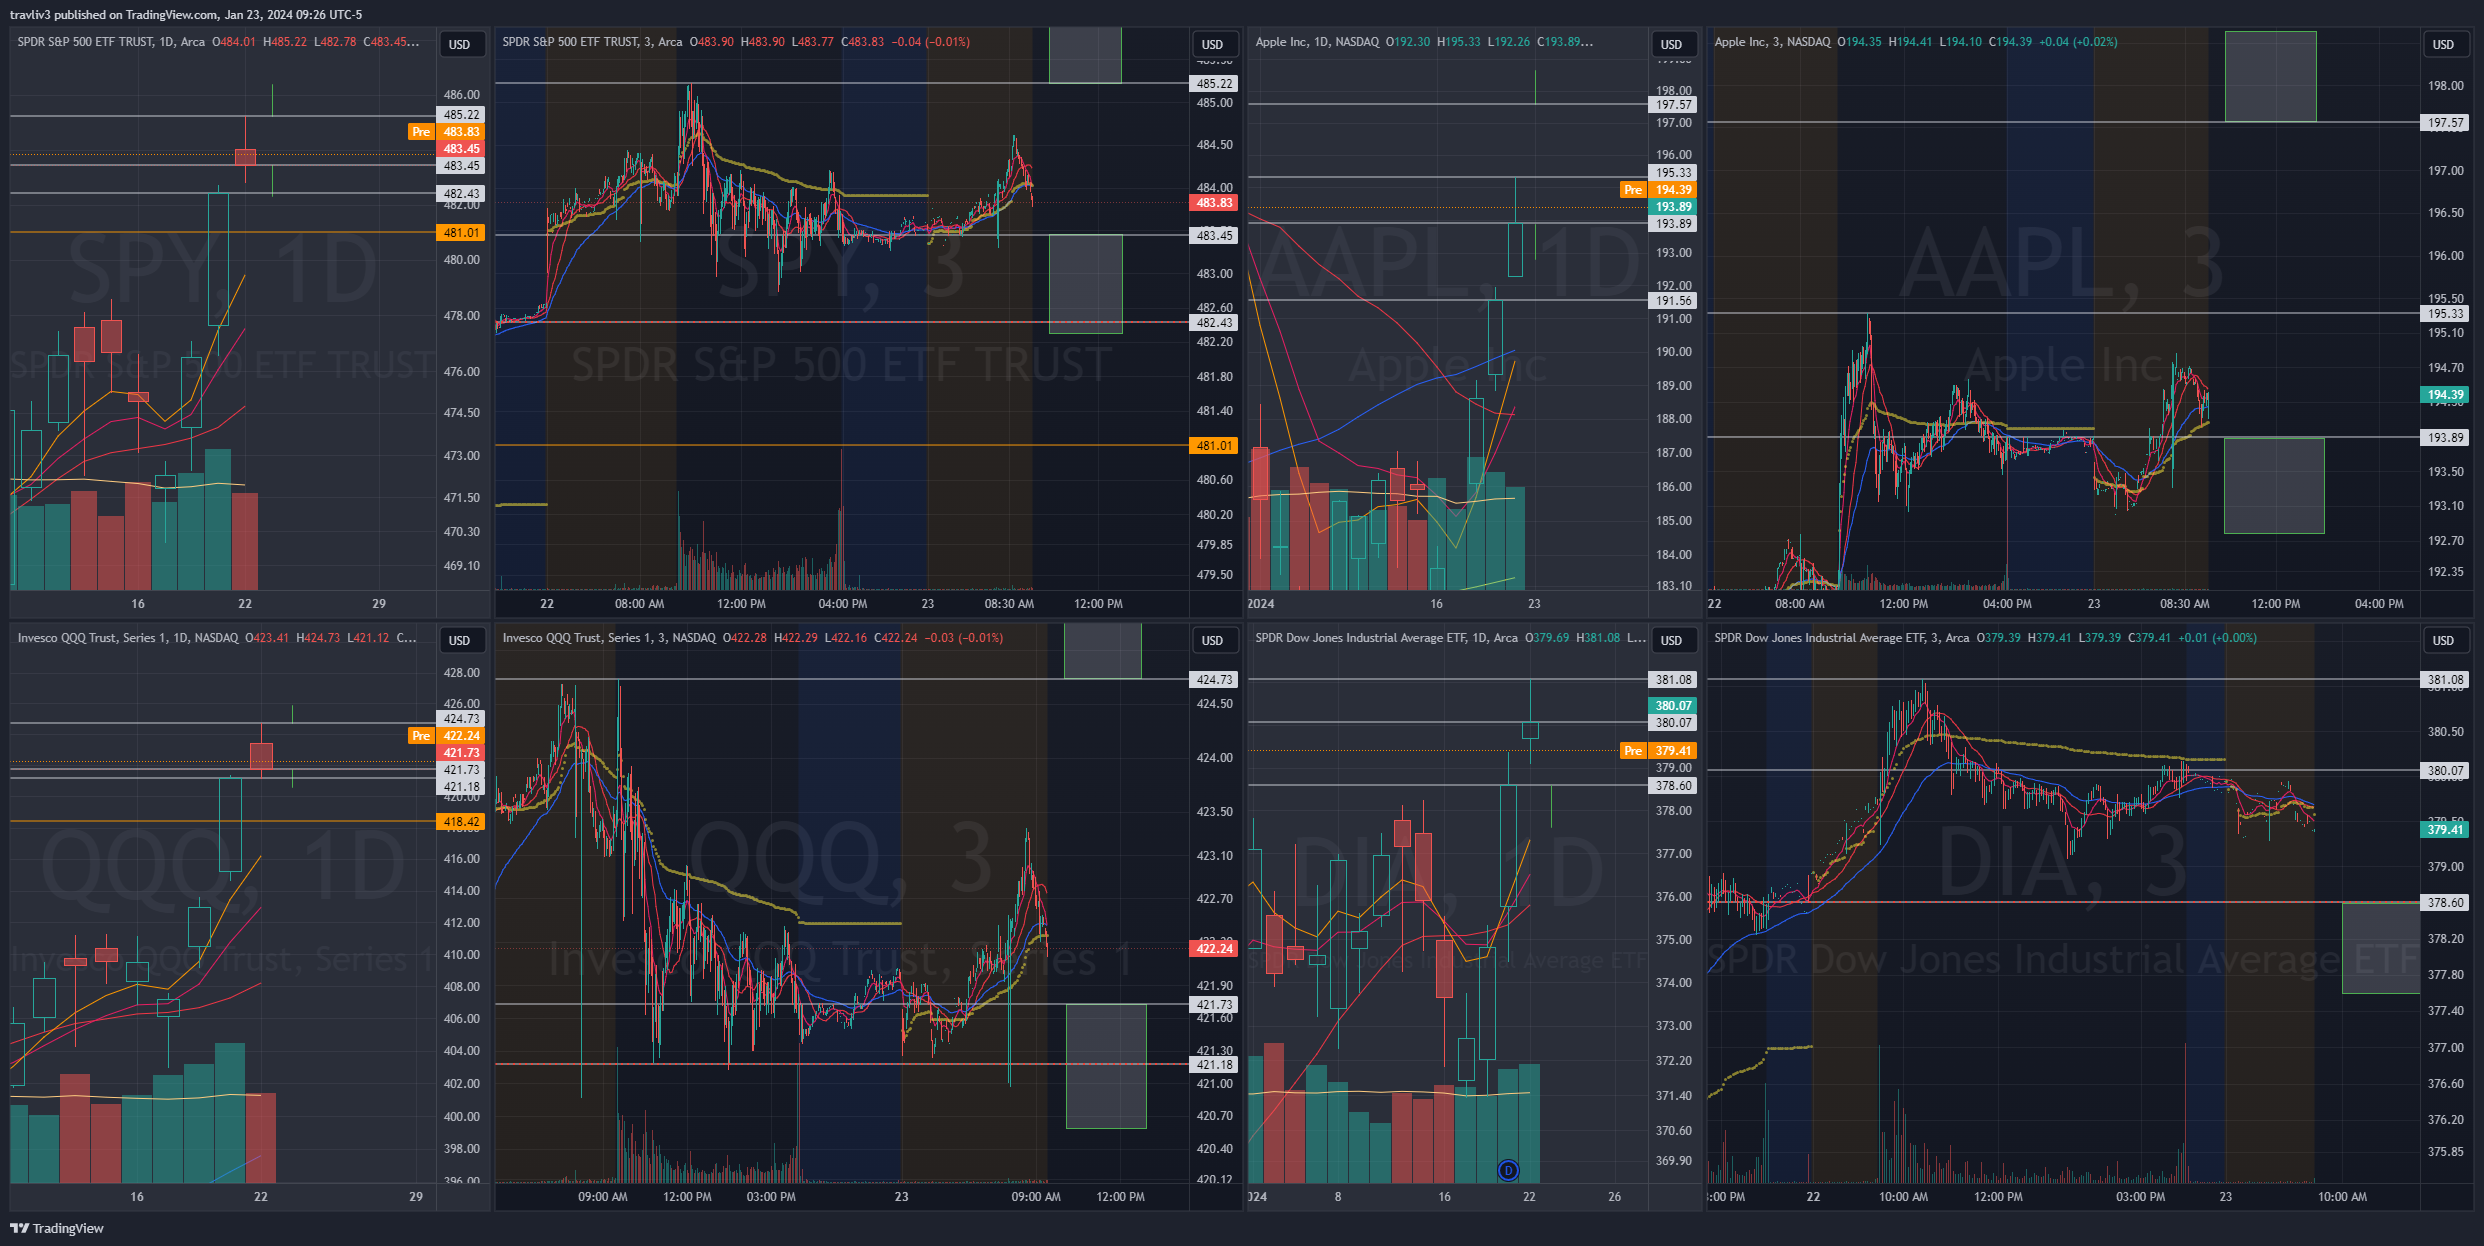
Task: Open USD currency selector on DIA 3-minute chart
Action: click(x=2443, y=640)
